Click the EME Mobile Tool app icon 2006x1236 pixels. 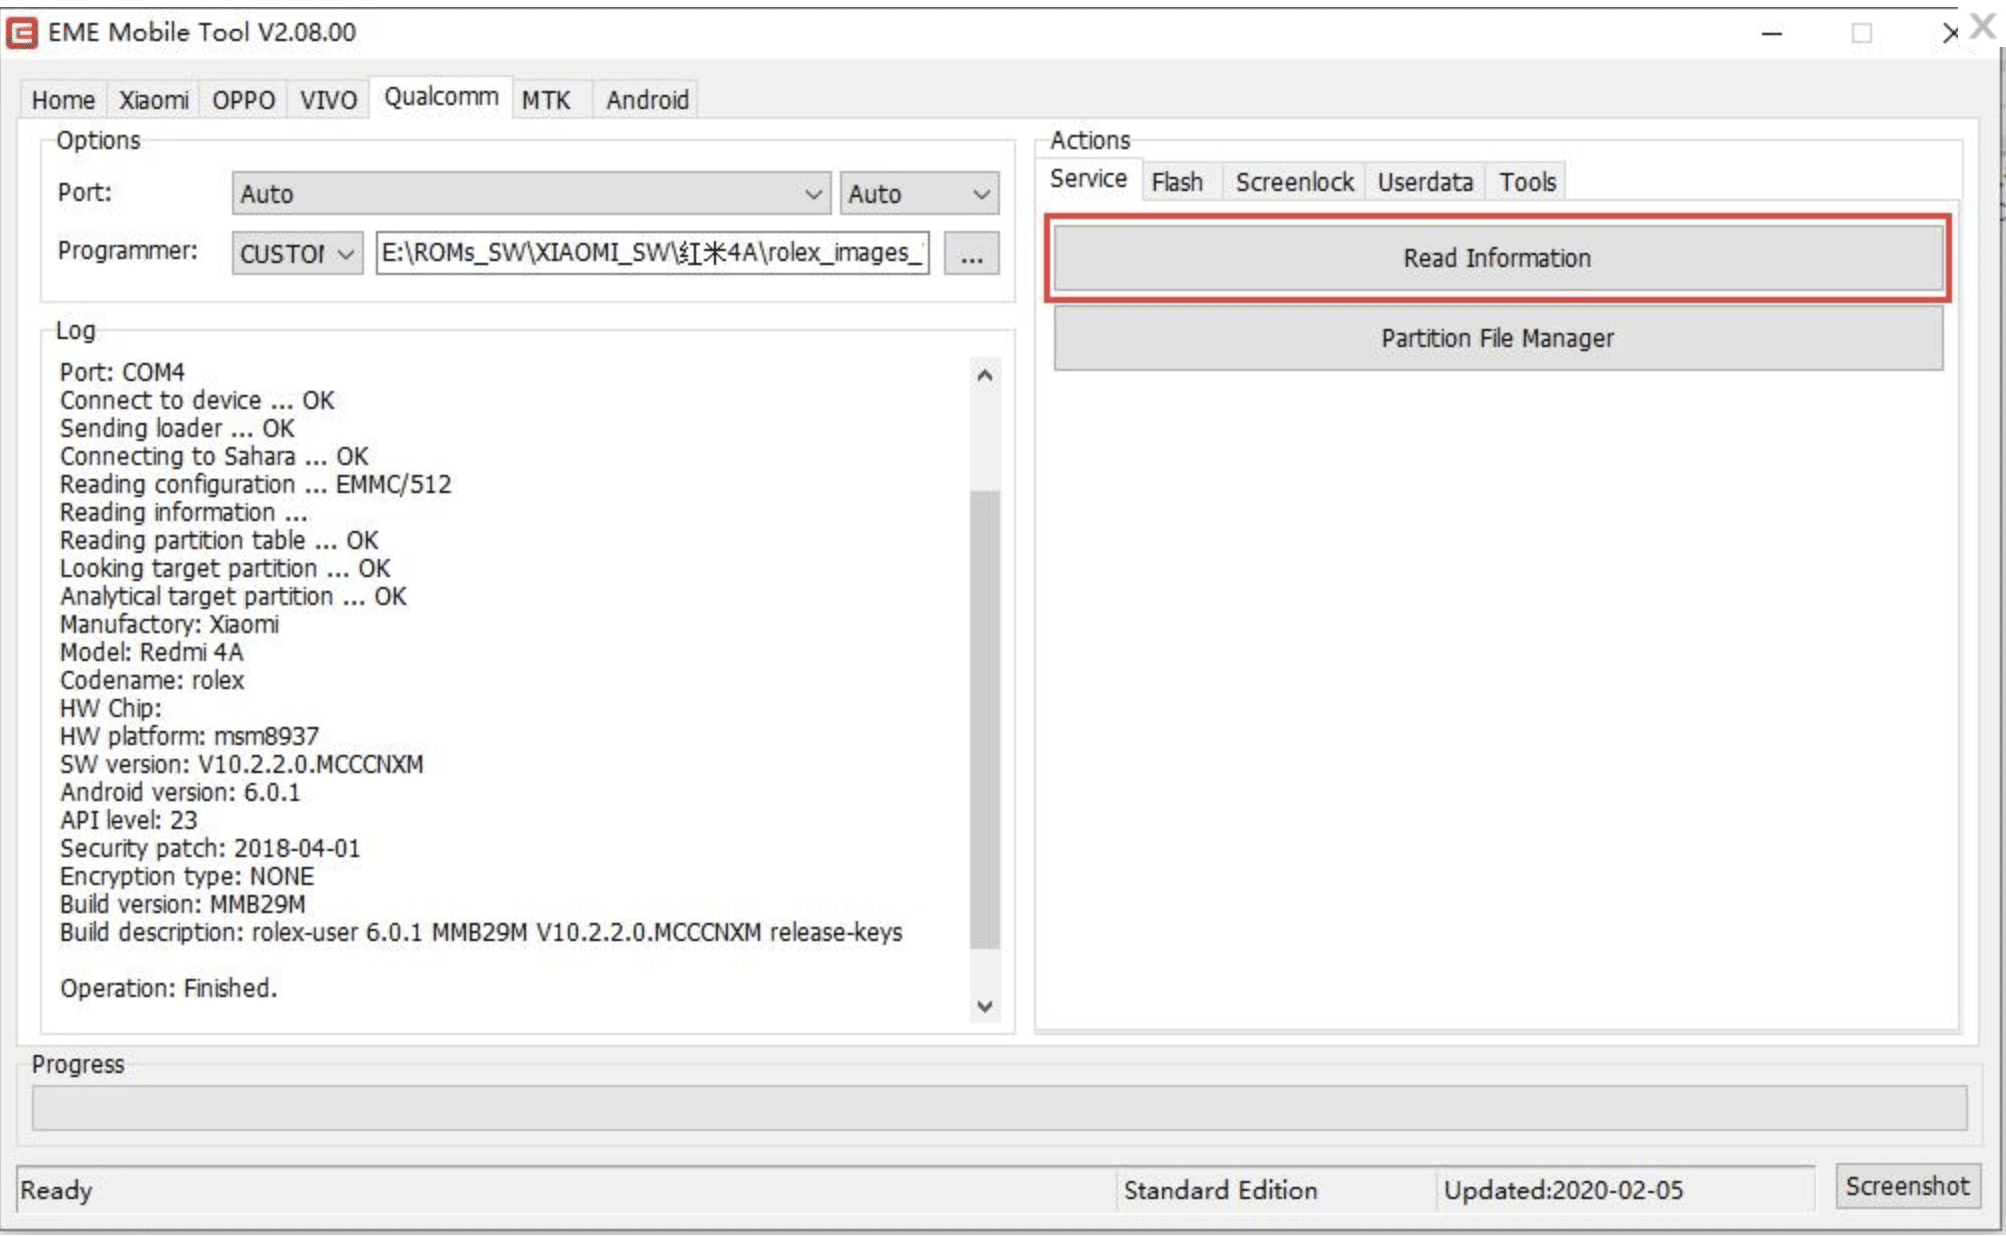click(22, 32)
